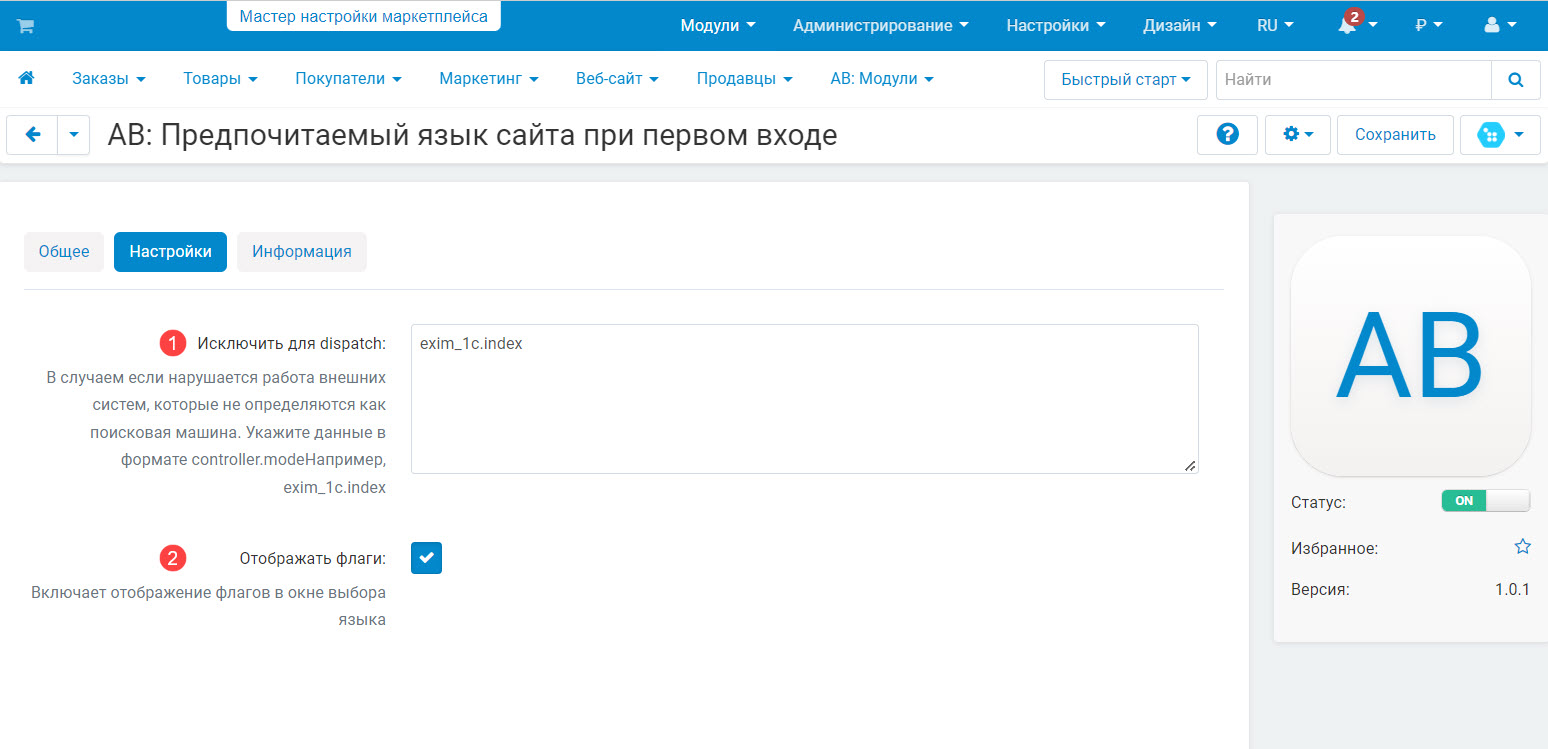Click the Найти search field
The height and width of the screenshot is (749, 1548).
1353,79
